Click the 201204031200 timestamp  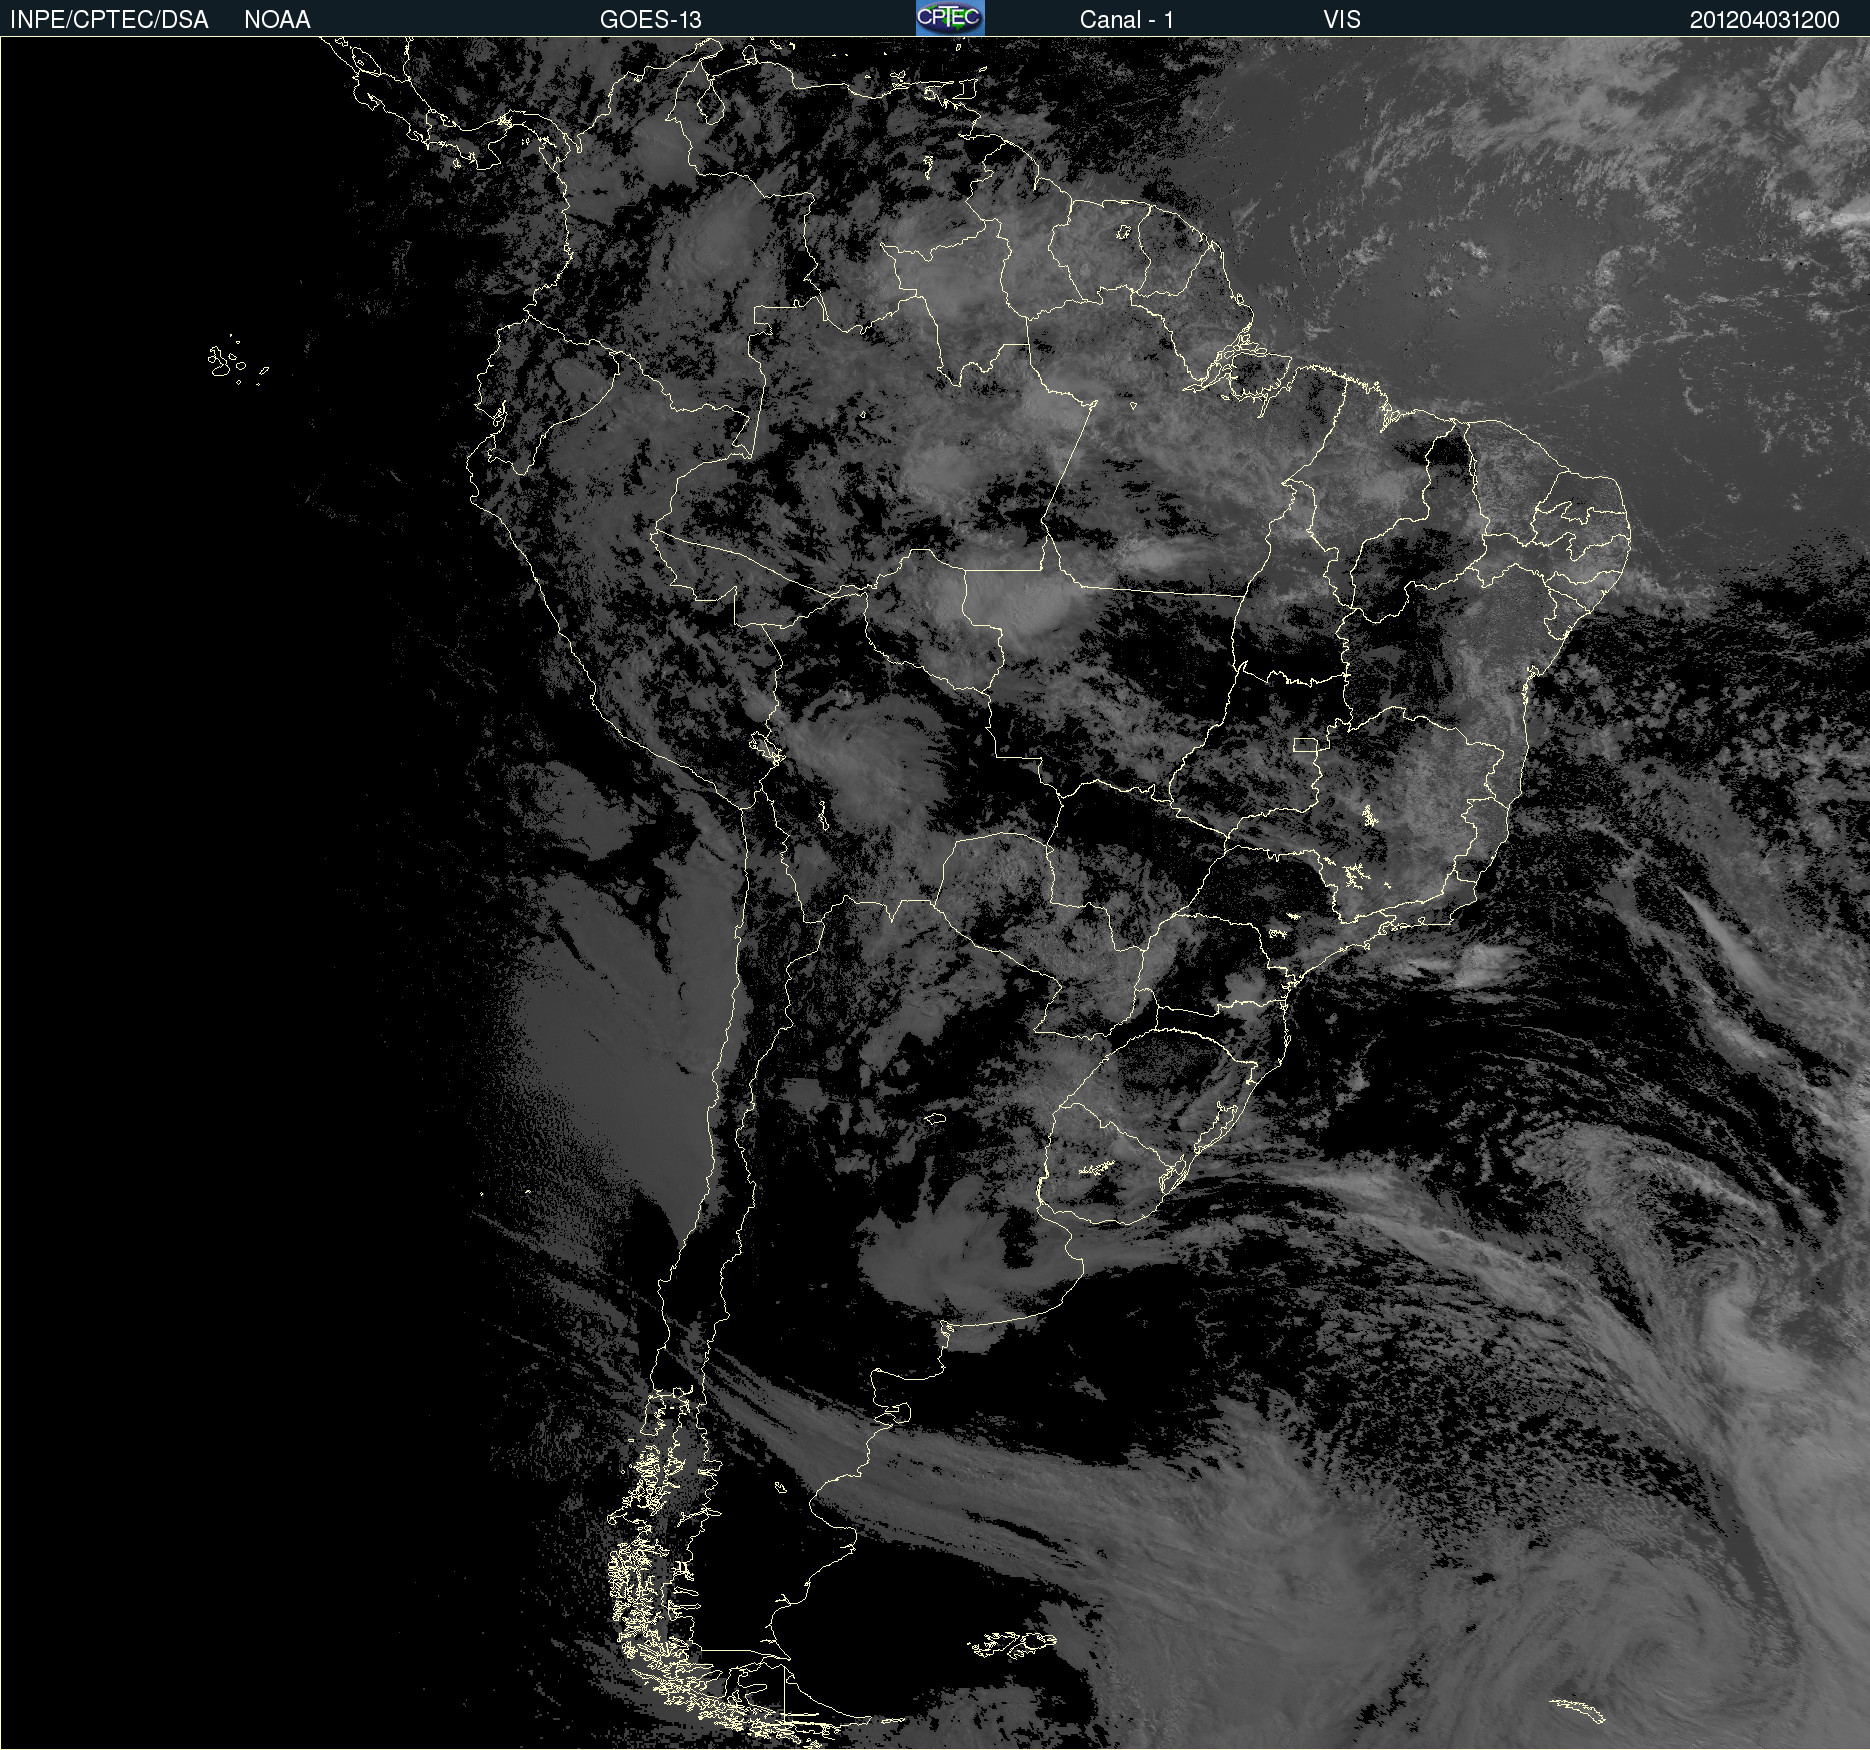(1764, 20)
